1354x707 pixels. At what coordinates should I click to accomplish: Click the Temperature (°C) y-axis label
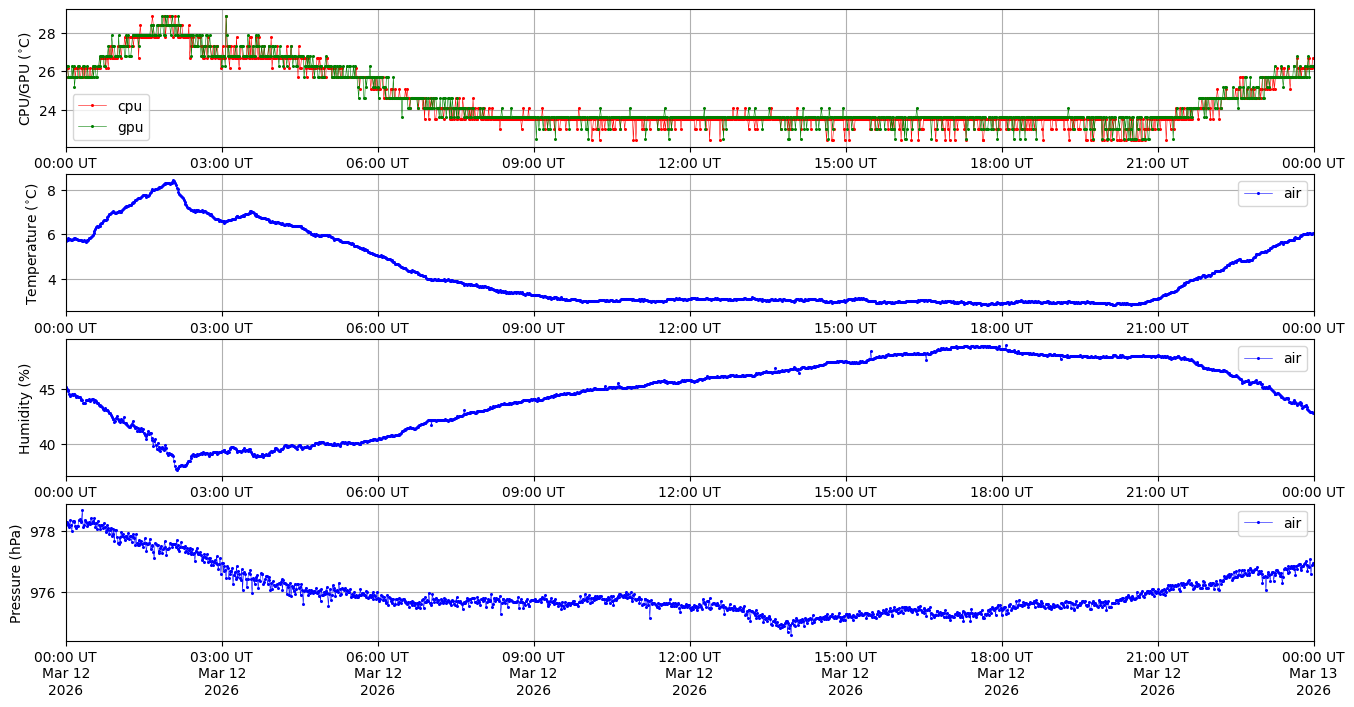point(31,243)
